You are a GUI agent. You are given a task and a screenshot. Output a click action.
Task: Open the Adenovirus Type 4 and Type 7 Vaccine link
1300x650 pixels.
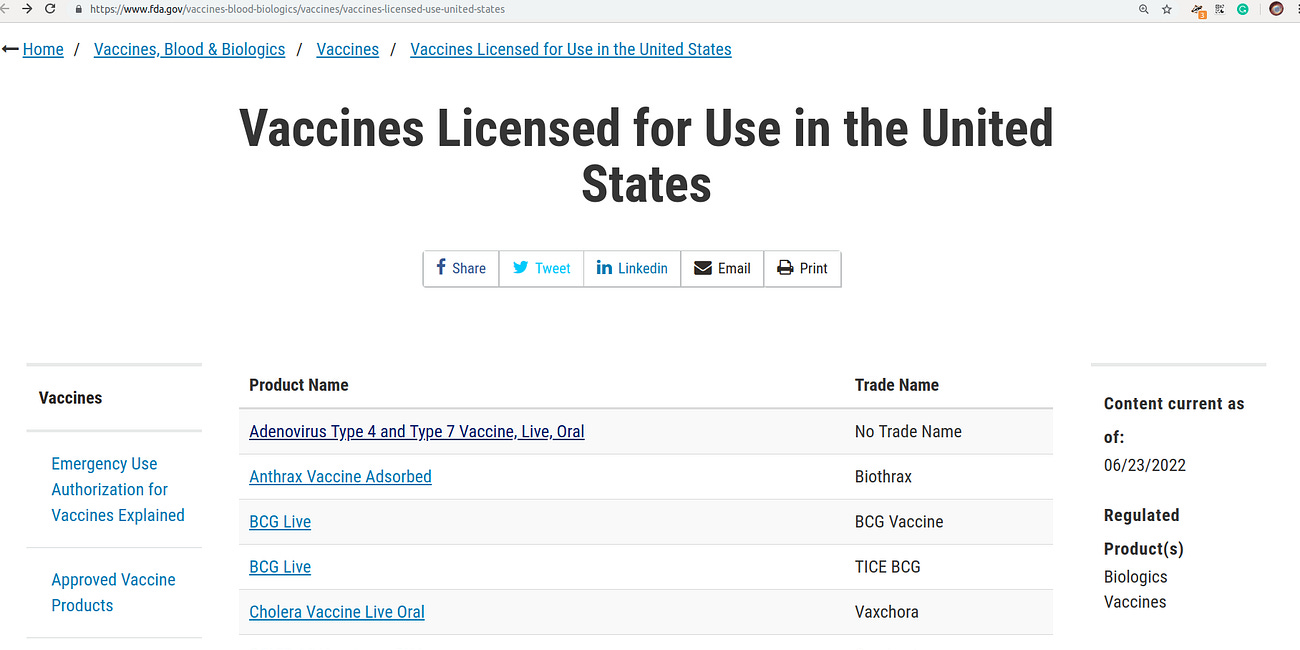coord(416,431)
